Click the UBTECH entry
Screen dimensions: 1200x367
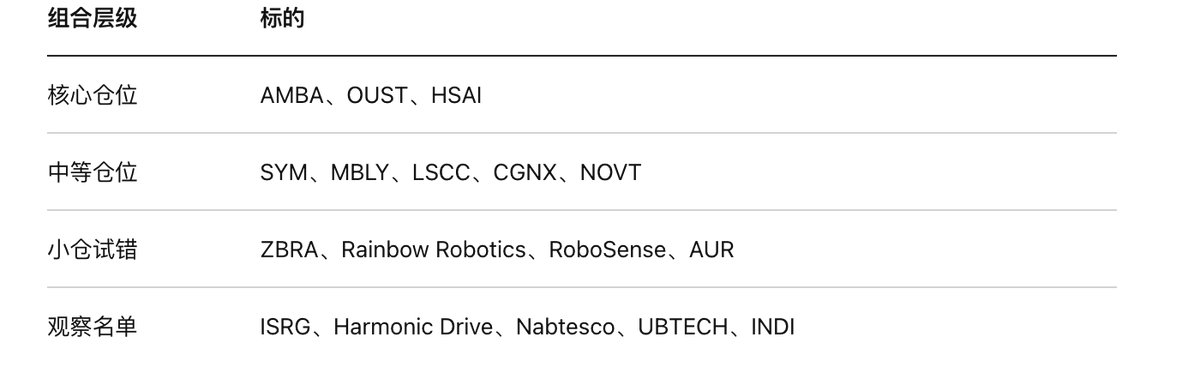point(683,327)
